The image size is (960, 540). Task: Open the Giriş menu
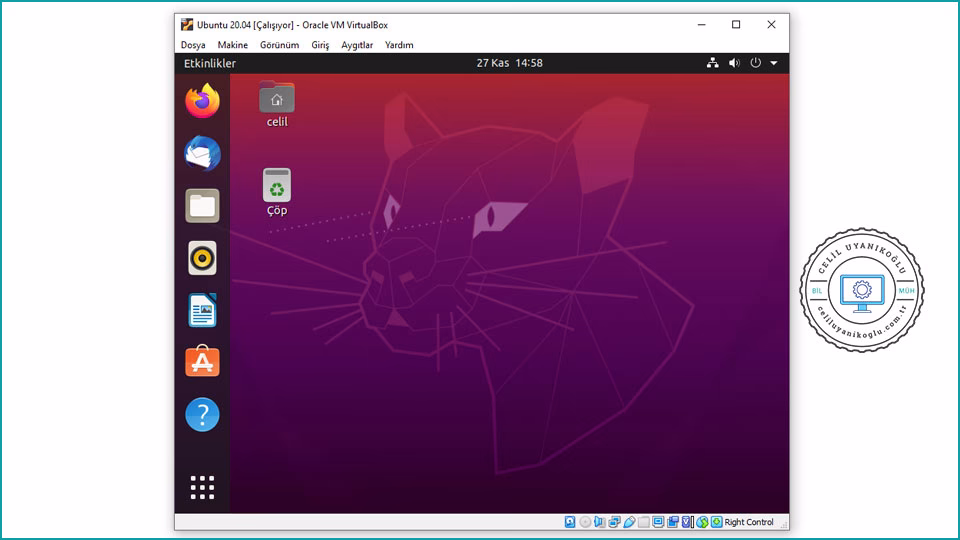pyautogui.click(x=320, y=45)
